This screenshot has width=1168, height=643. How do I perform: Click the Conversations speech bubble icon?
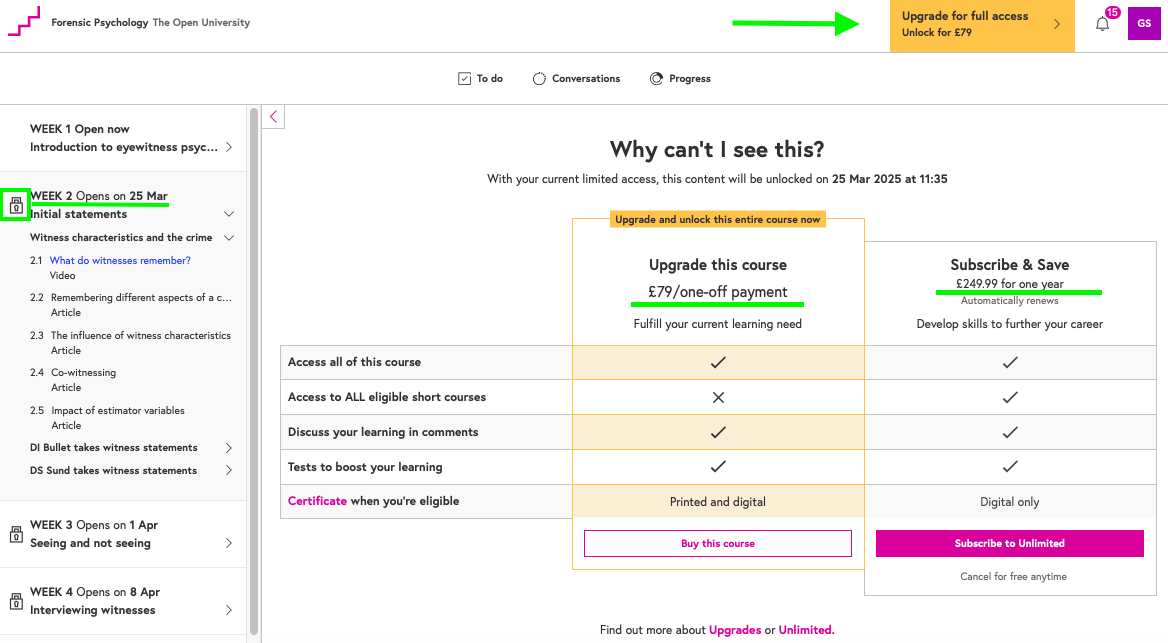click(539, 79)
